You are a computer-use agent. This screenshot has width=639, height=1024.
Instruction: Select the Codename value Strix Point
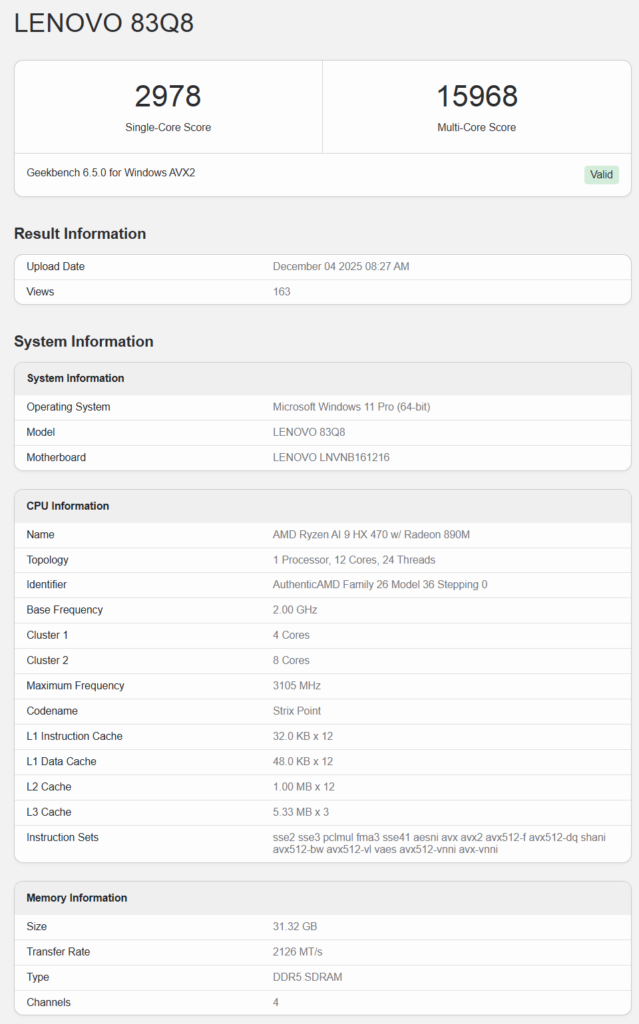[299, 711]
